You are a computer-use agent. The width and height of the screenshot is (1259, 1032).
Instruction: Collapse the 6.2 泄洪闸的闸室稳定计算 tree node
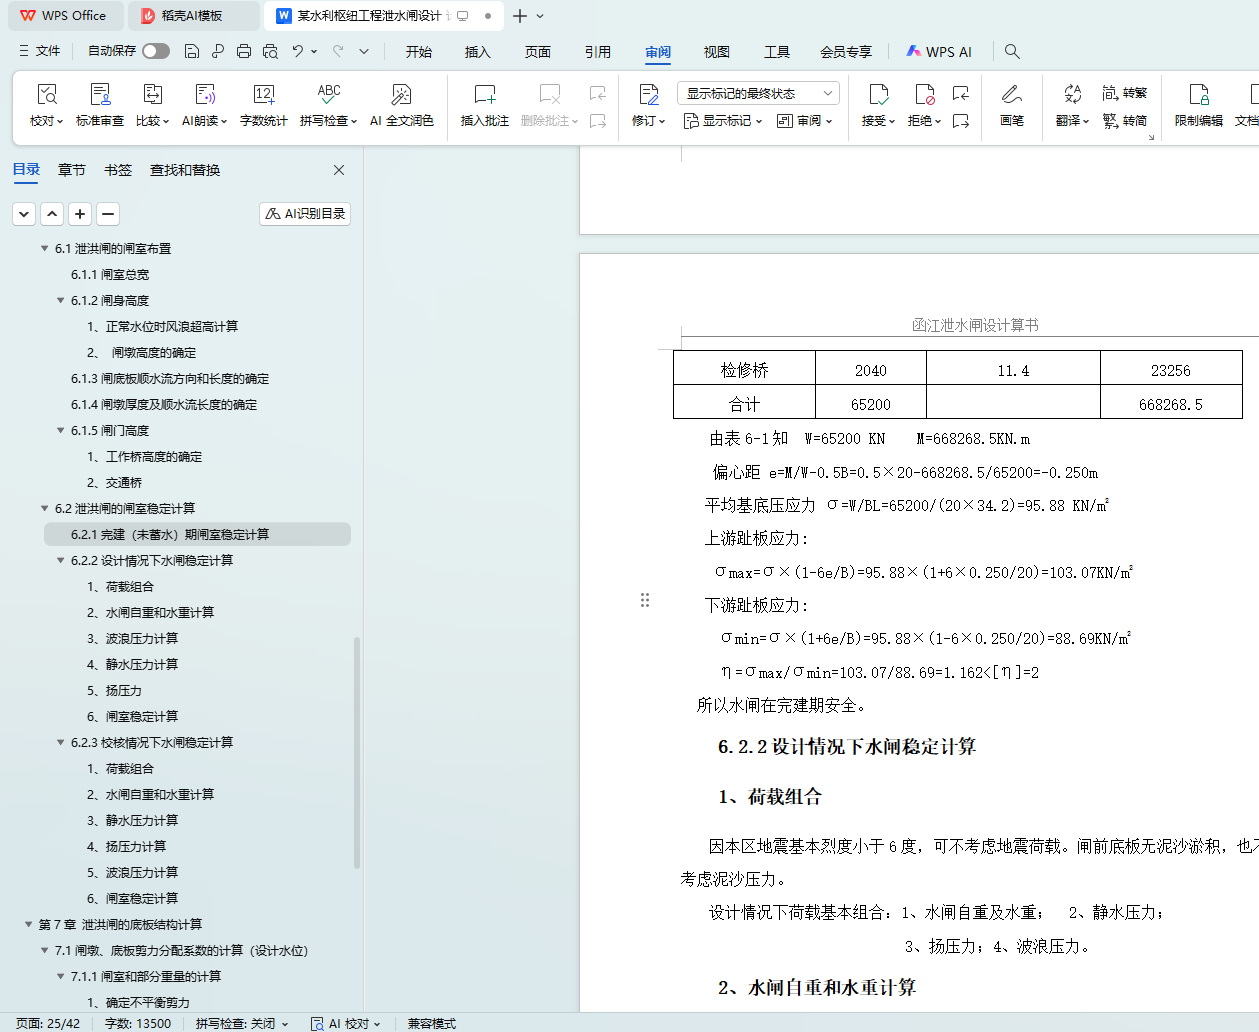(x=44, y=509)
